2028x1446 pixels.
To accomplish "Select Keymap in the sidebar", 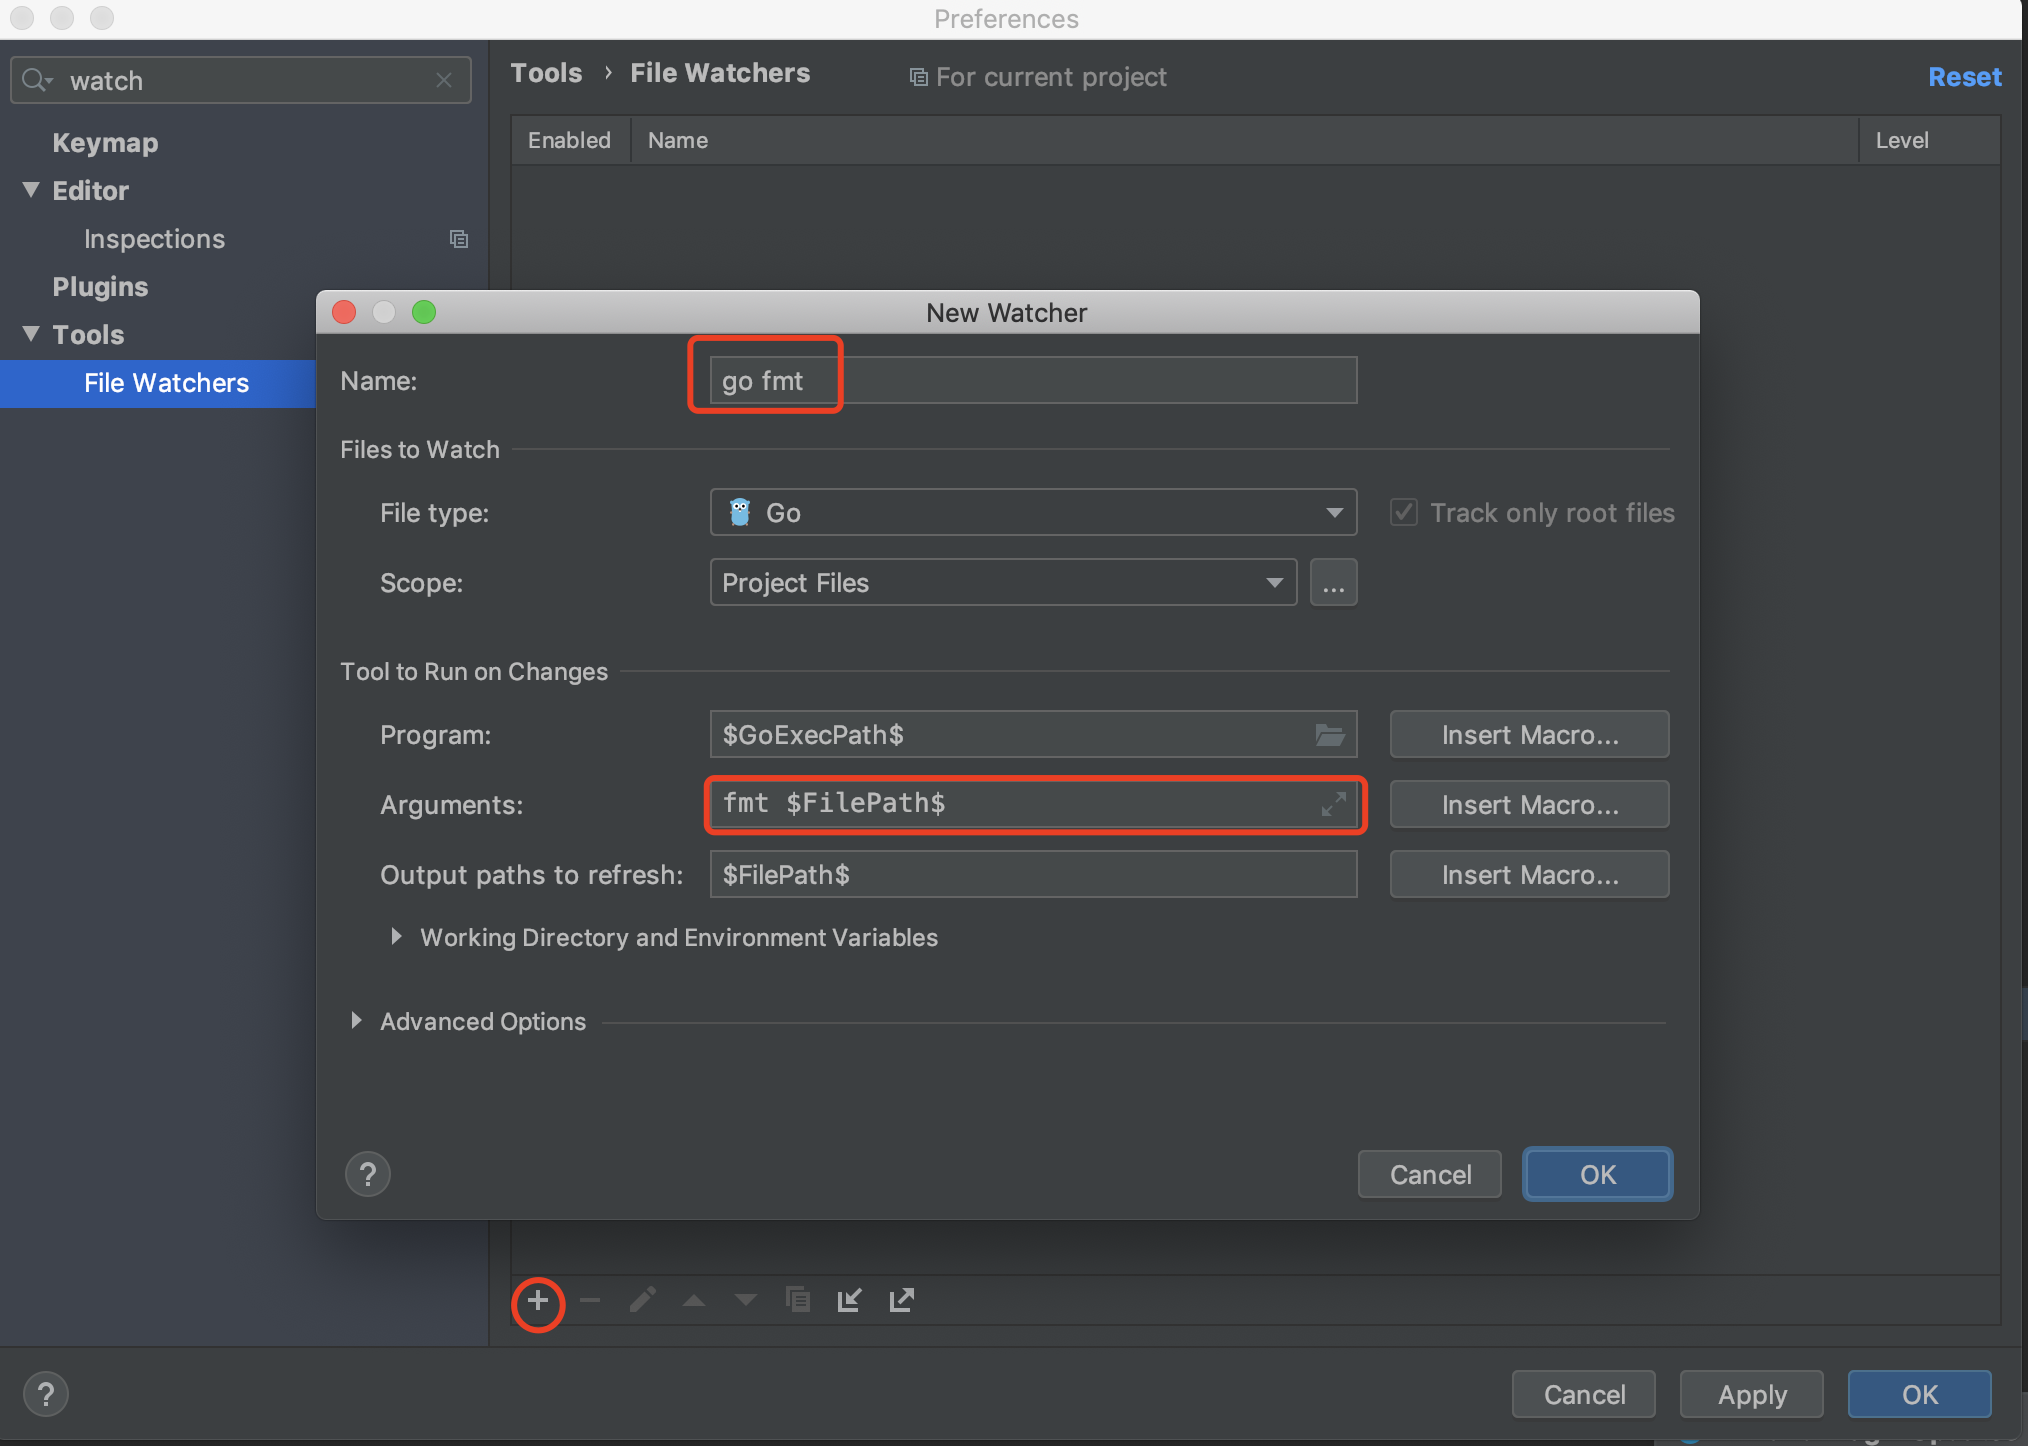I will 105,143.
